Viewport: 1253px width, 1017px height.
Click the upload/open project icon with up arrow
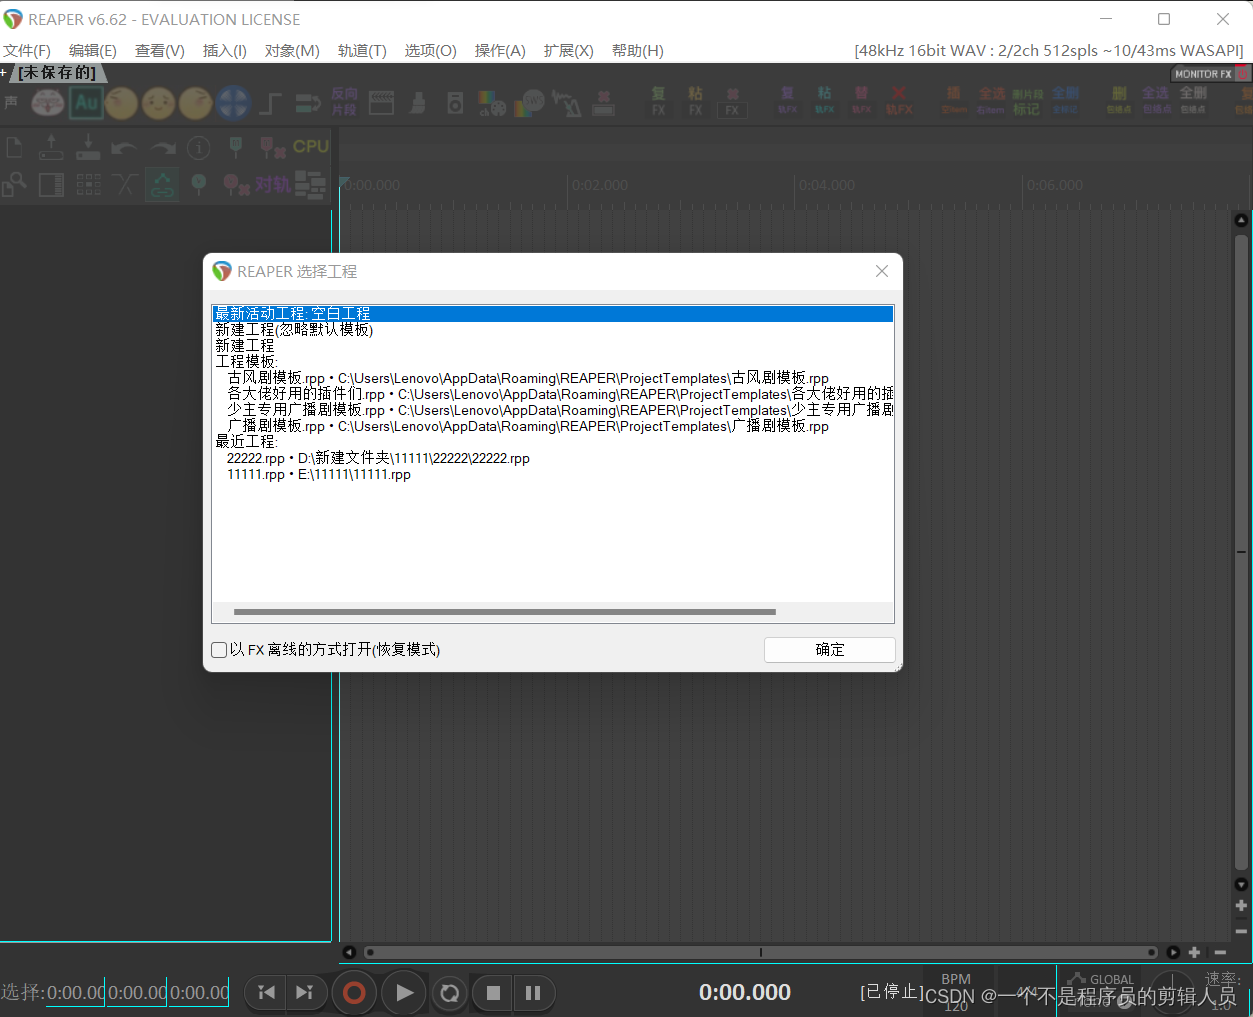pyautogui.click(x=51, y=148)
